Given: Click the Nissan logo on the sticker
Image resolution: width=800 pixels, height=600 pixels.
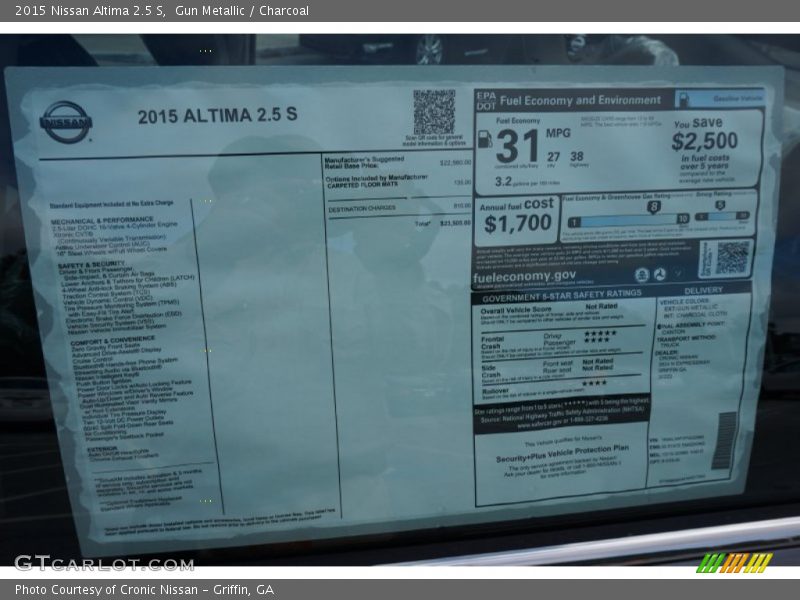Looking at the screenshot, I should point(66,122).
